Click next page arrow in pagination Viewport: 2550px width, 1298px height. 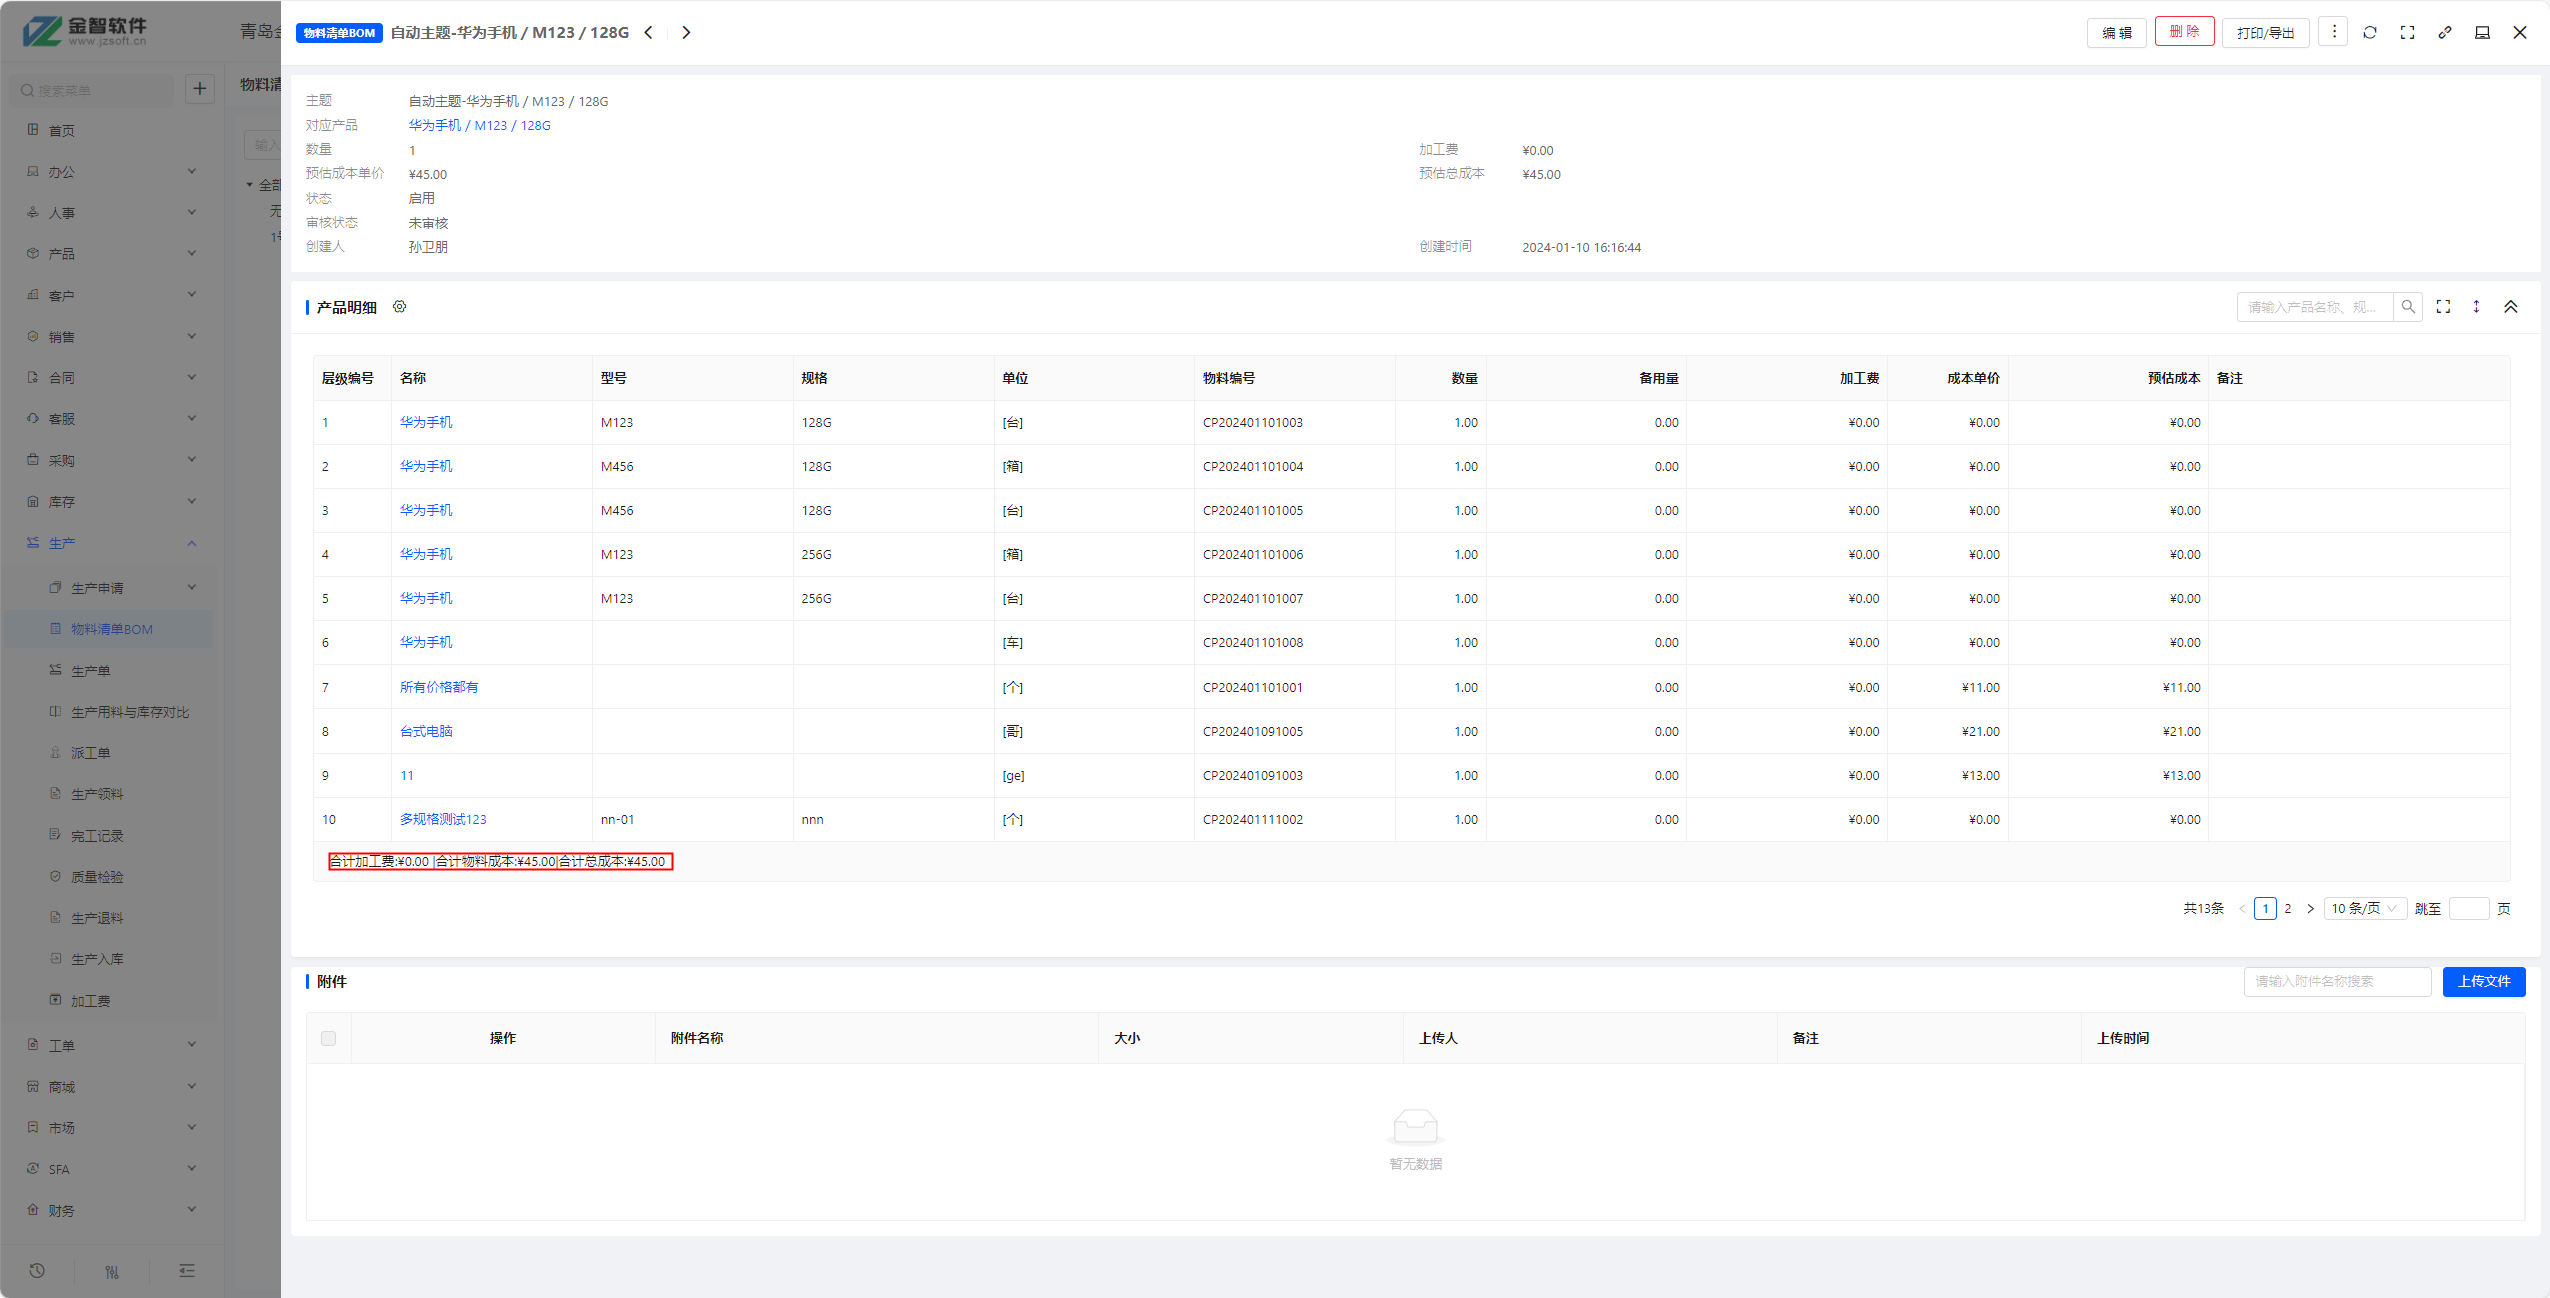pos(2310,908)
